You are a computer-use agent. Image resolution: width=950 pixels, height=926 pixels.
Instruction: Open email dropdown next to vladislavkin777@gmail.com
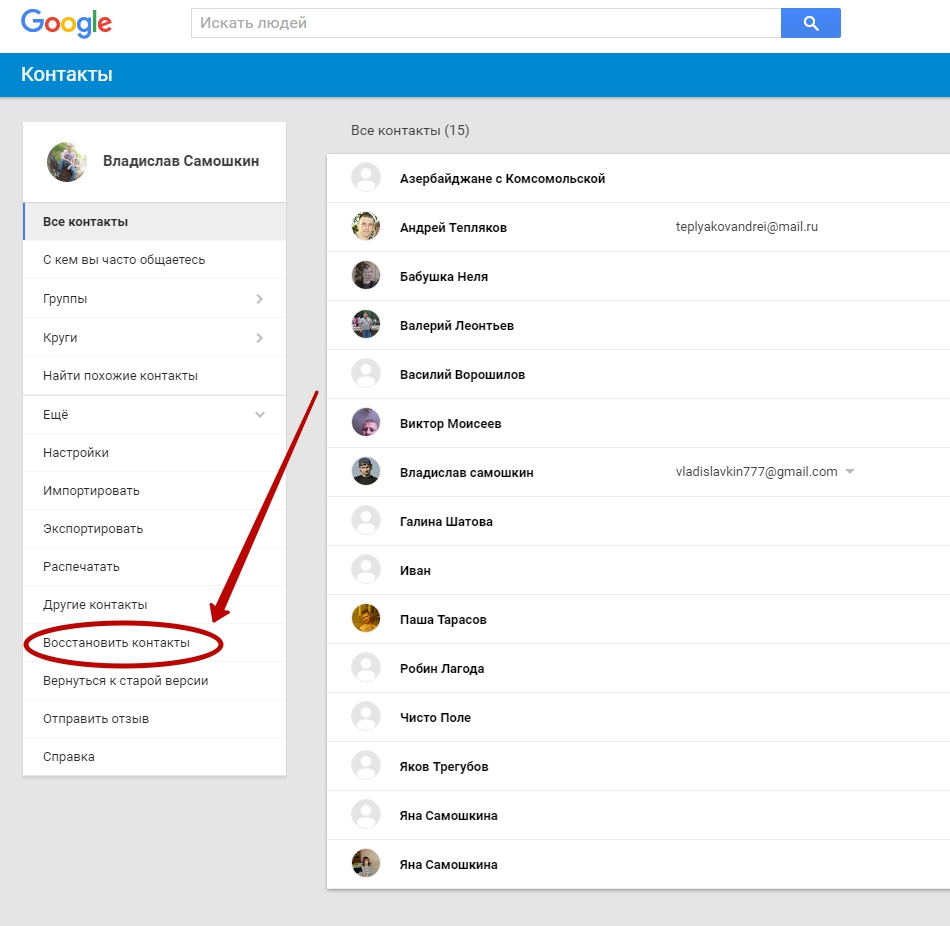(x=850, y=471)
